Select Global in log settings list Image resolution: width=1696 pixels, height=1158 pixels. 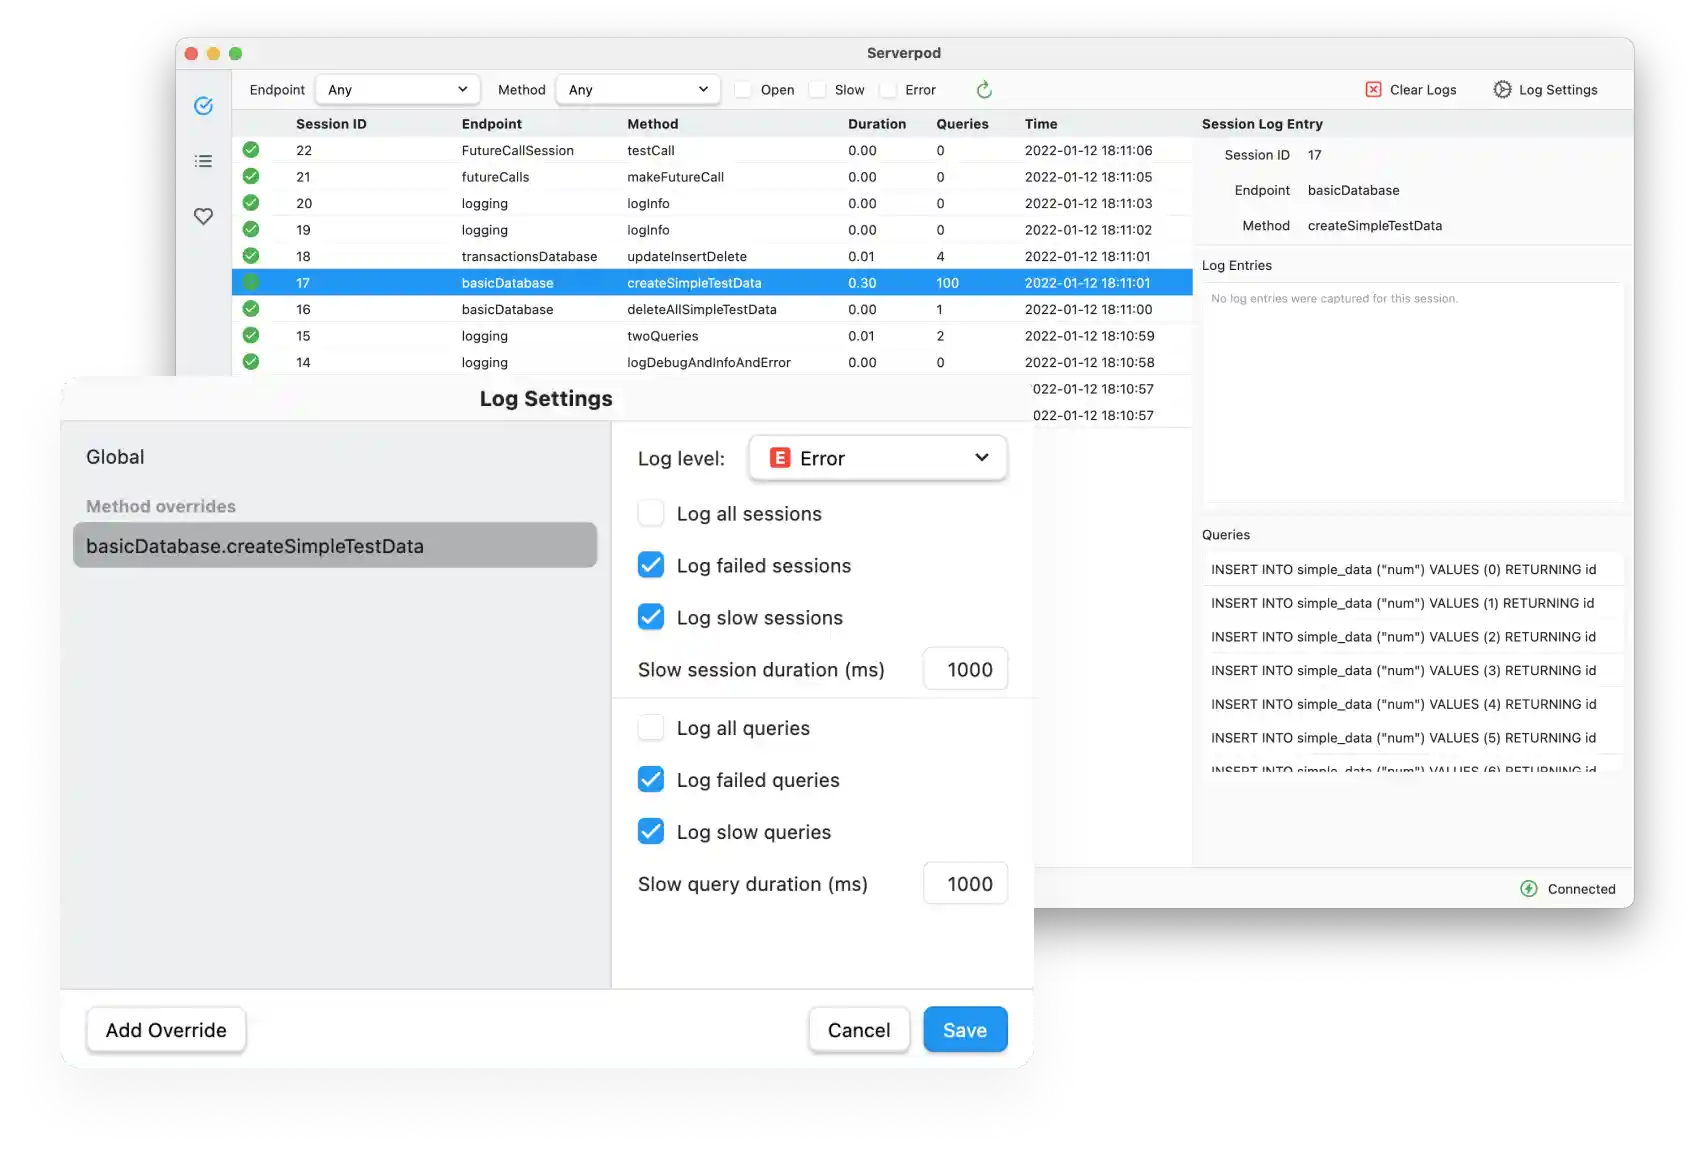coord(115,457)
